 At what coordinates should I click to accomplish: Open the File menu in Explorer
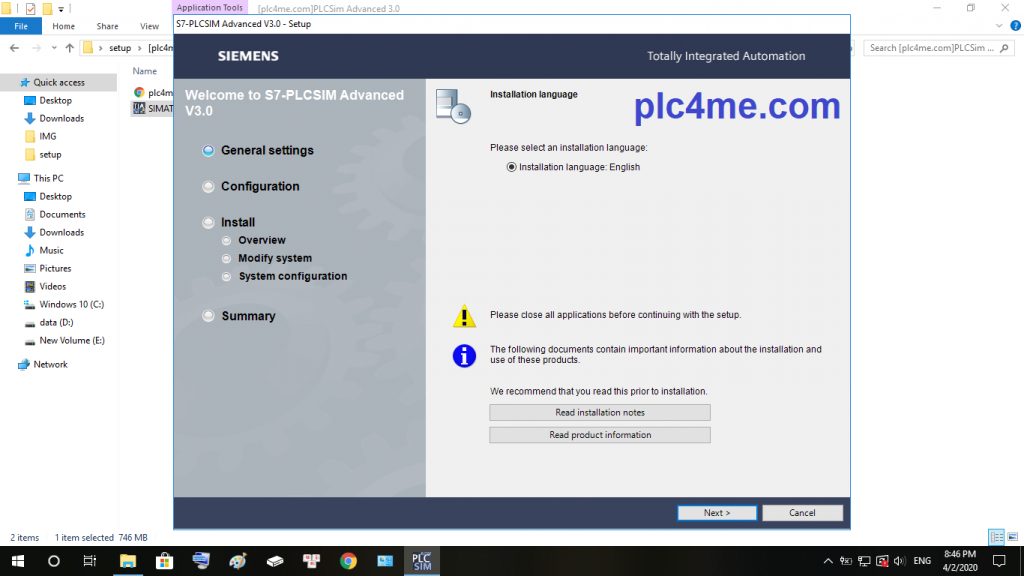point(20,27)
